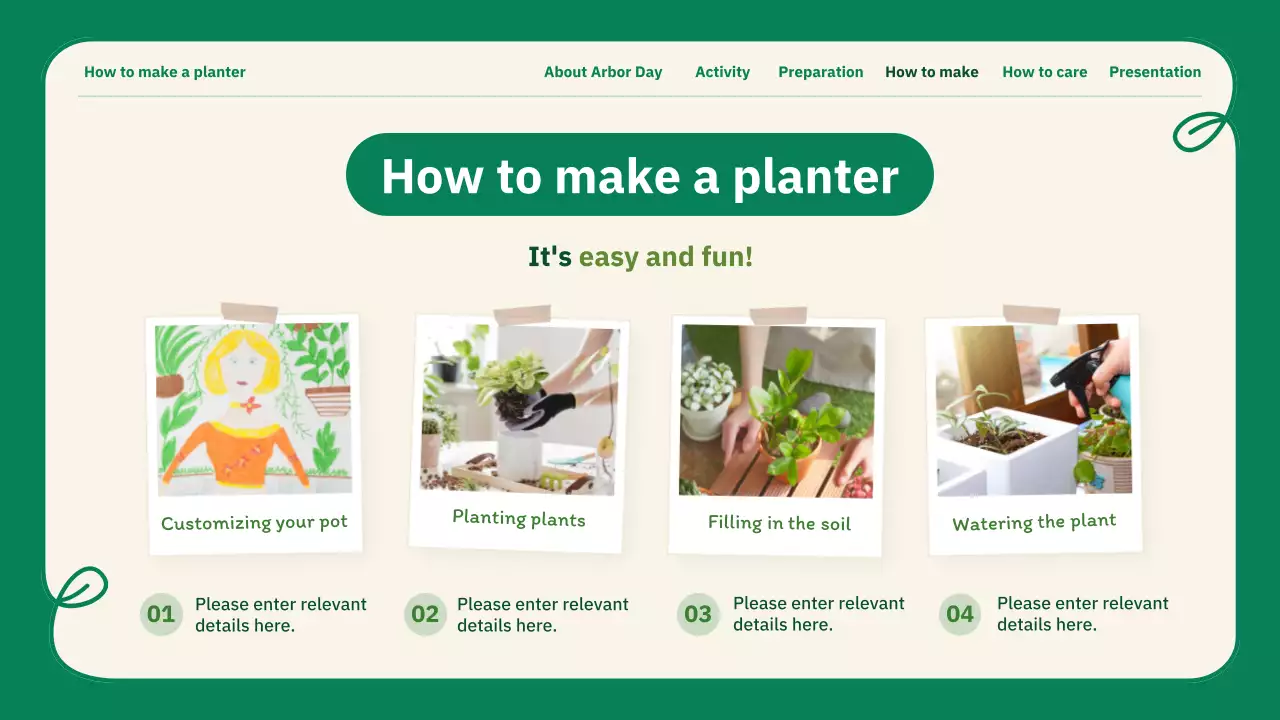Image resolution: width=1280 pixels, height=720 pixels.
Task: Click the top-left How to make a planter link
Action: point(165,72)
